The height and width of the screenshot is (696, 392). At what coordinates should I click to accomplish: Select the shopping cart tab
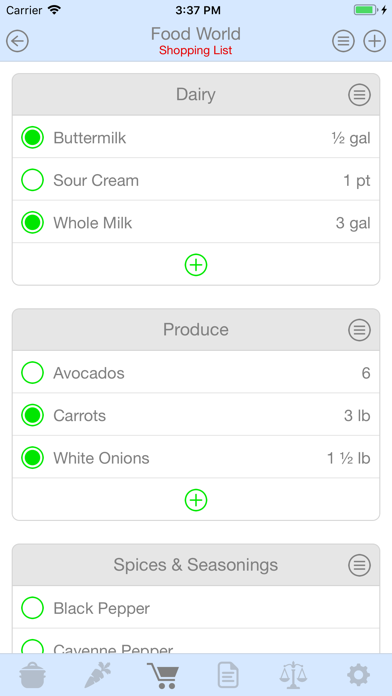(163, 675)
